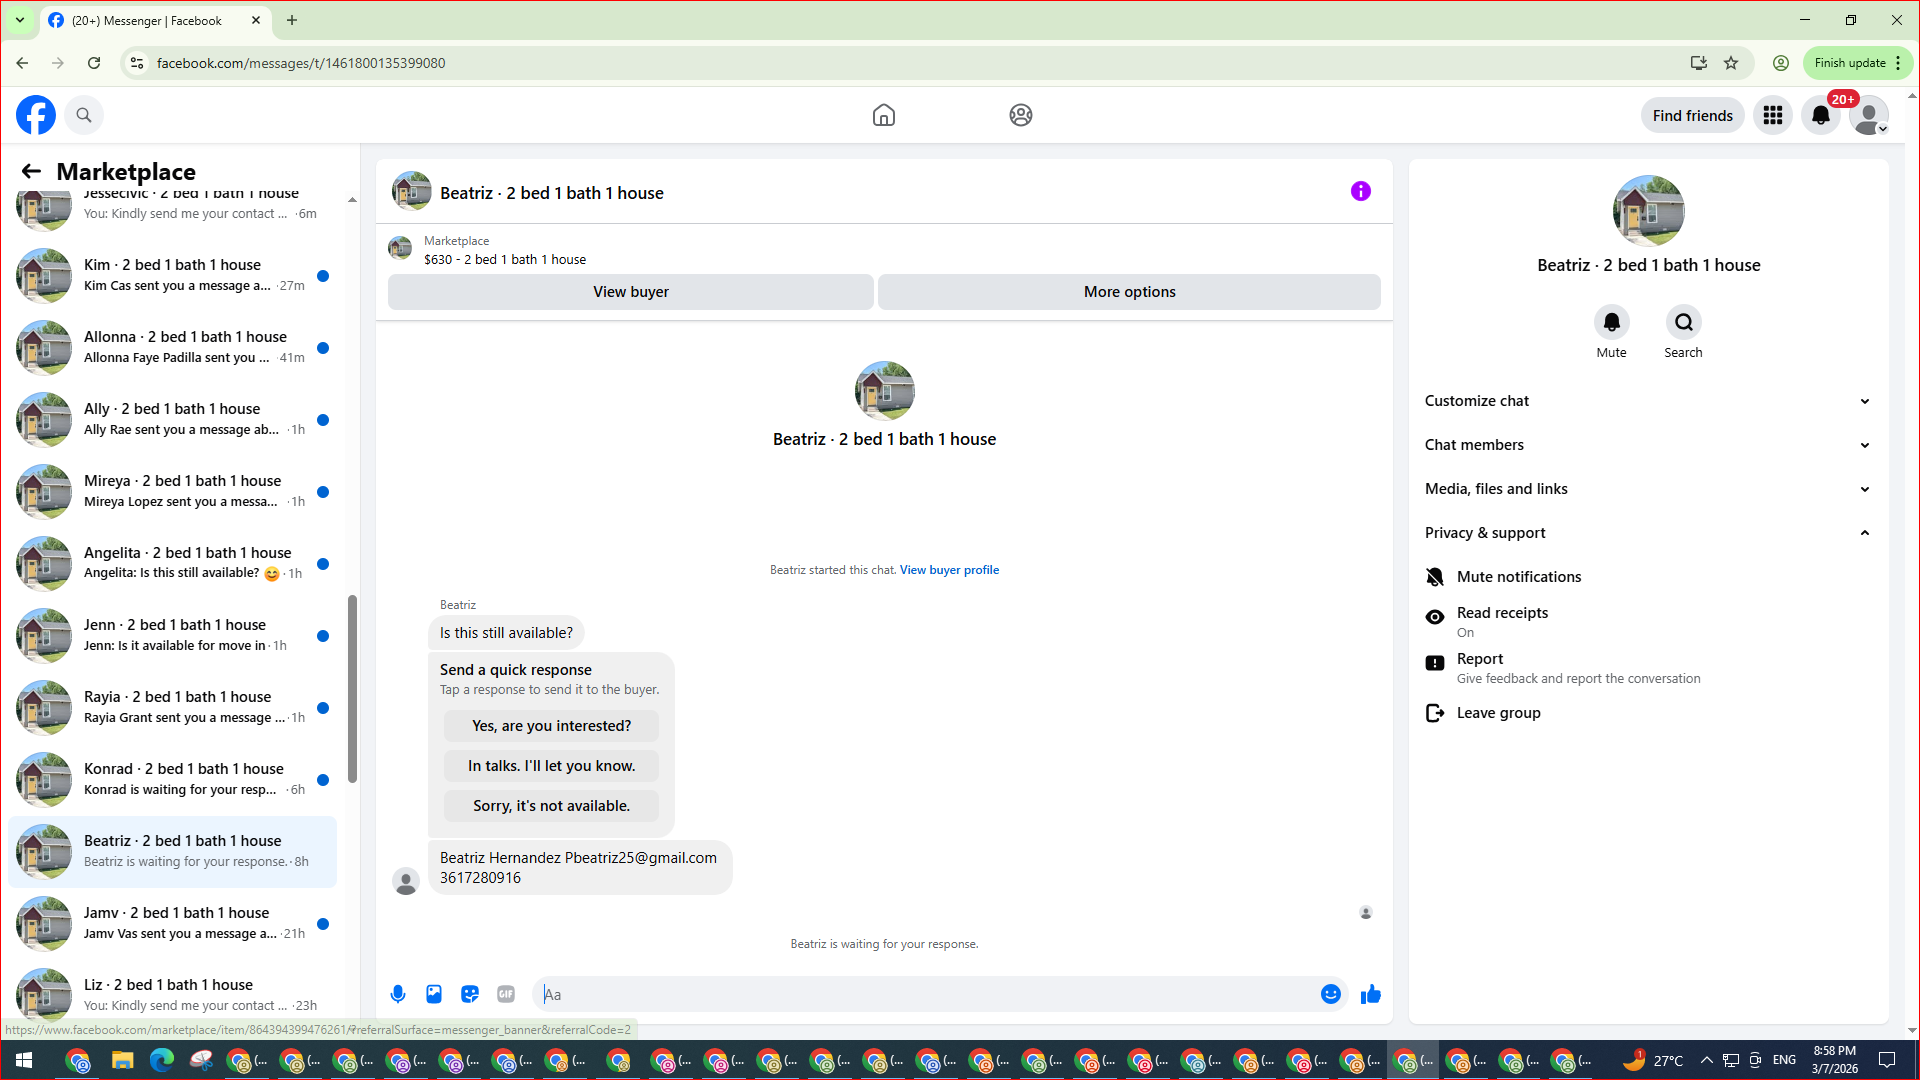Open the Groups icon in top navigation
This screenshot has height=1080, width=1920.
tap(1020, 115)
